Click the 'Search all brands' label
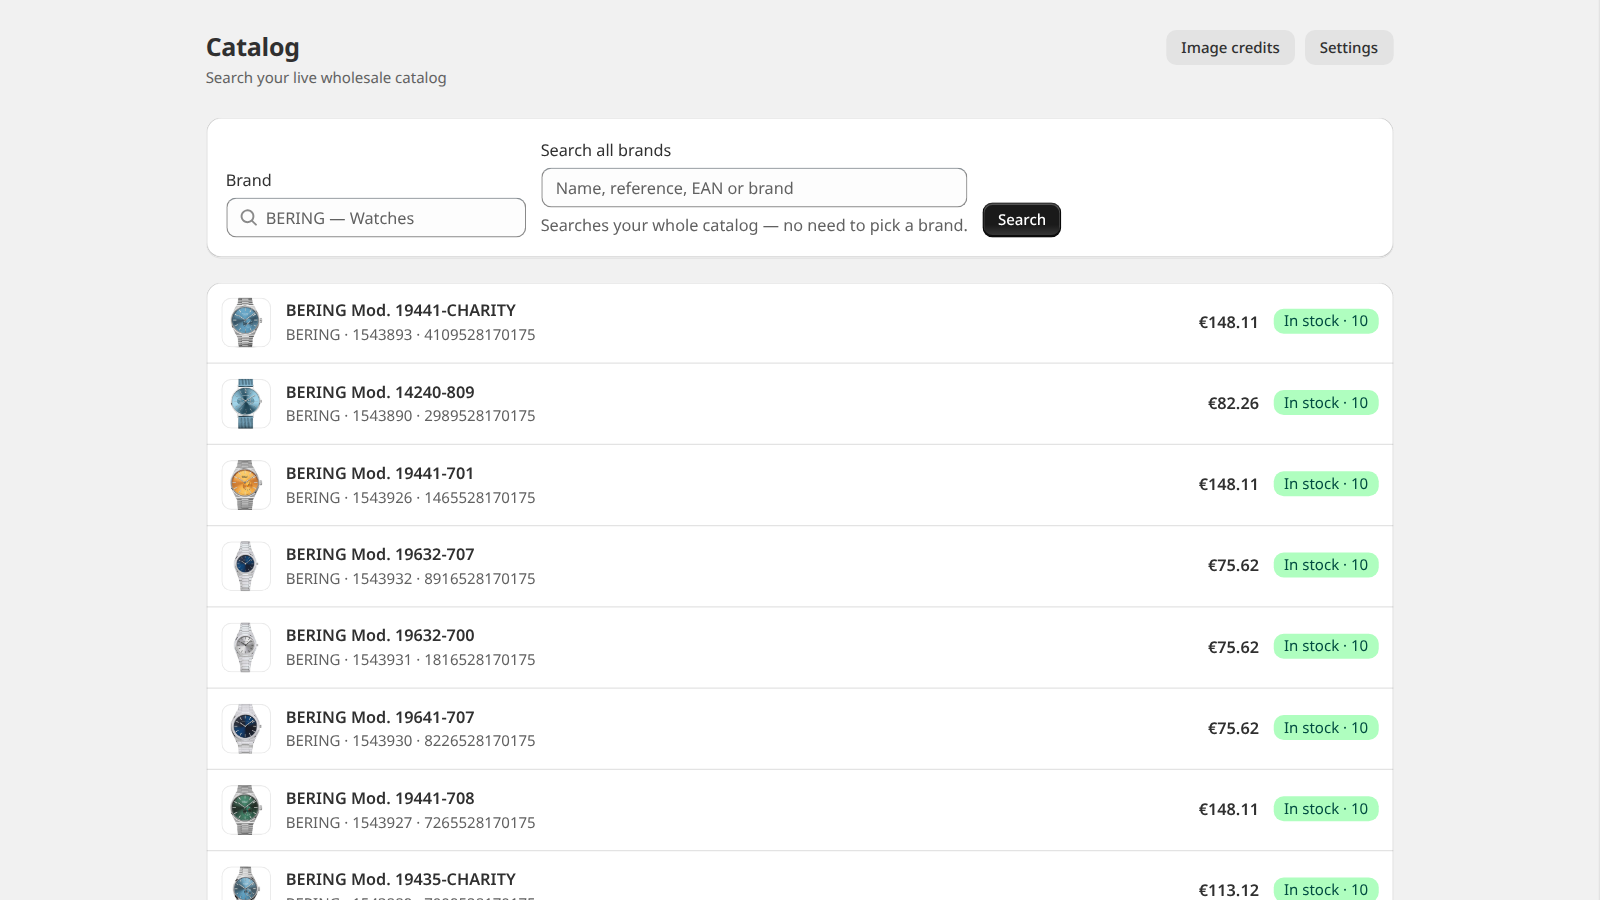 point(606,151)
